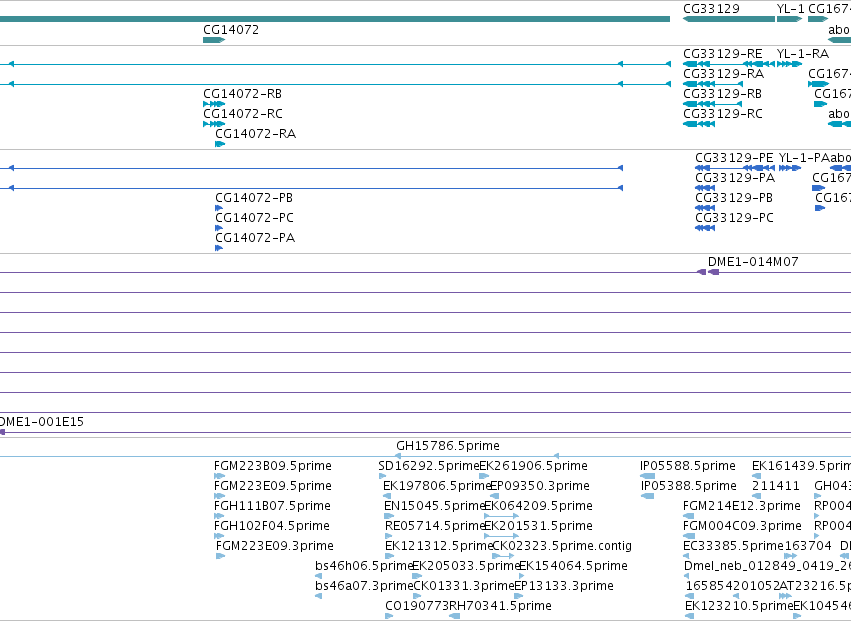This screenshot has width=851, height=621.
Task: Open the CG33129-RE transcript label
Action: click(722, 54)
